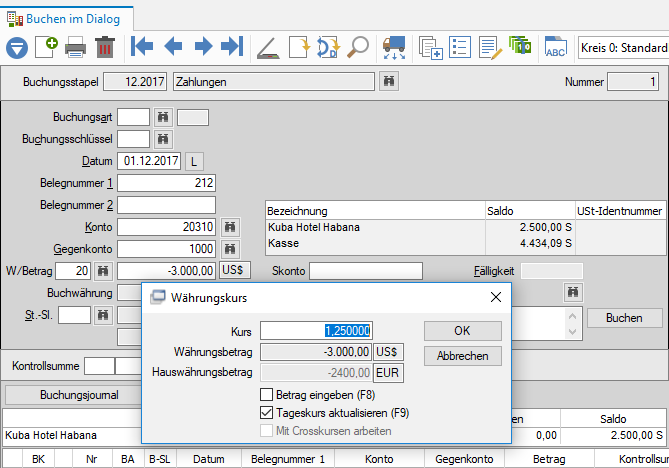The height and width of the screenshot is (468, 669).
Task: Open W/Betrag currency lookup binoculars
Action: tap(103, 271)
